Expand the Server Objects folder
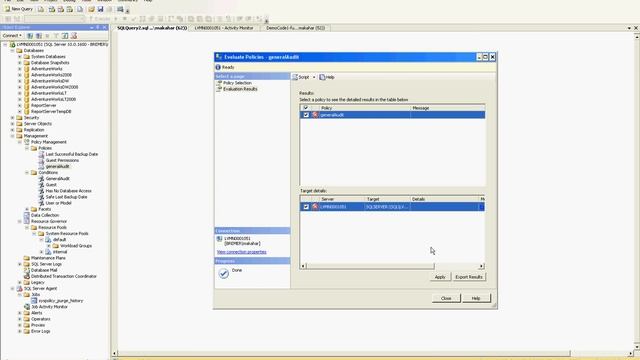This screenshot has width=640, height=360. tap(12, 124)
